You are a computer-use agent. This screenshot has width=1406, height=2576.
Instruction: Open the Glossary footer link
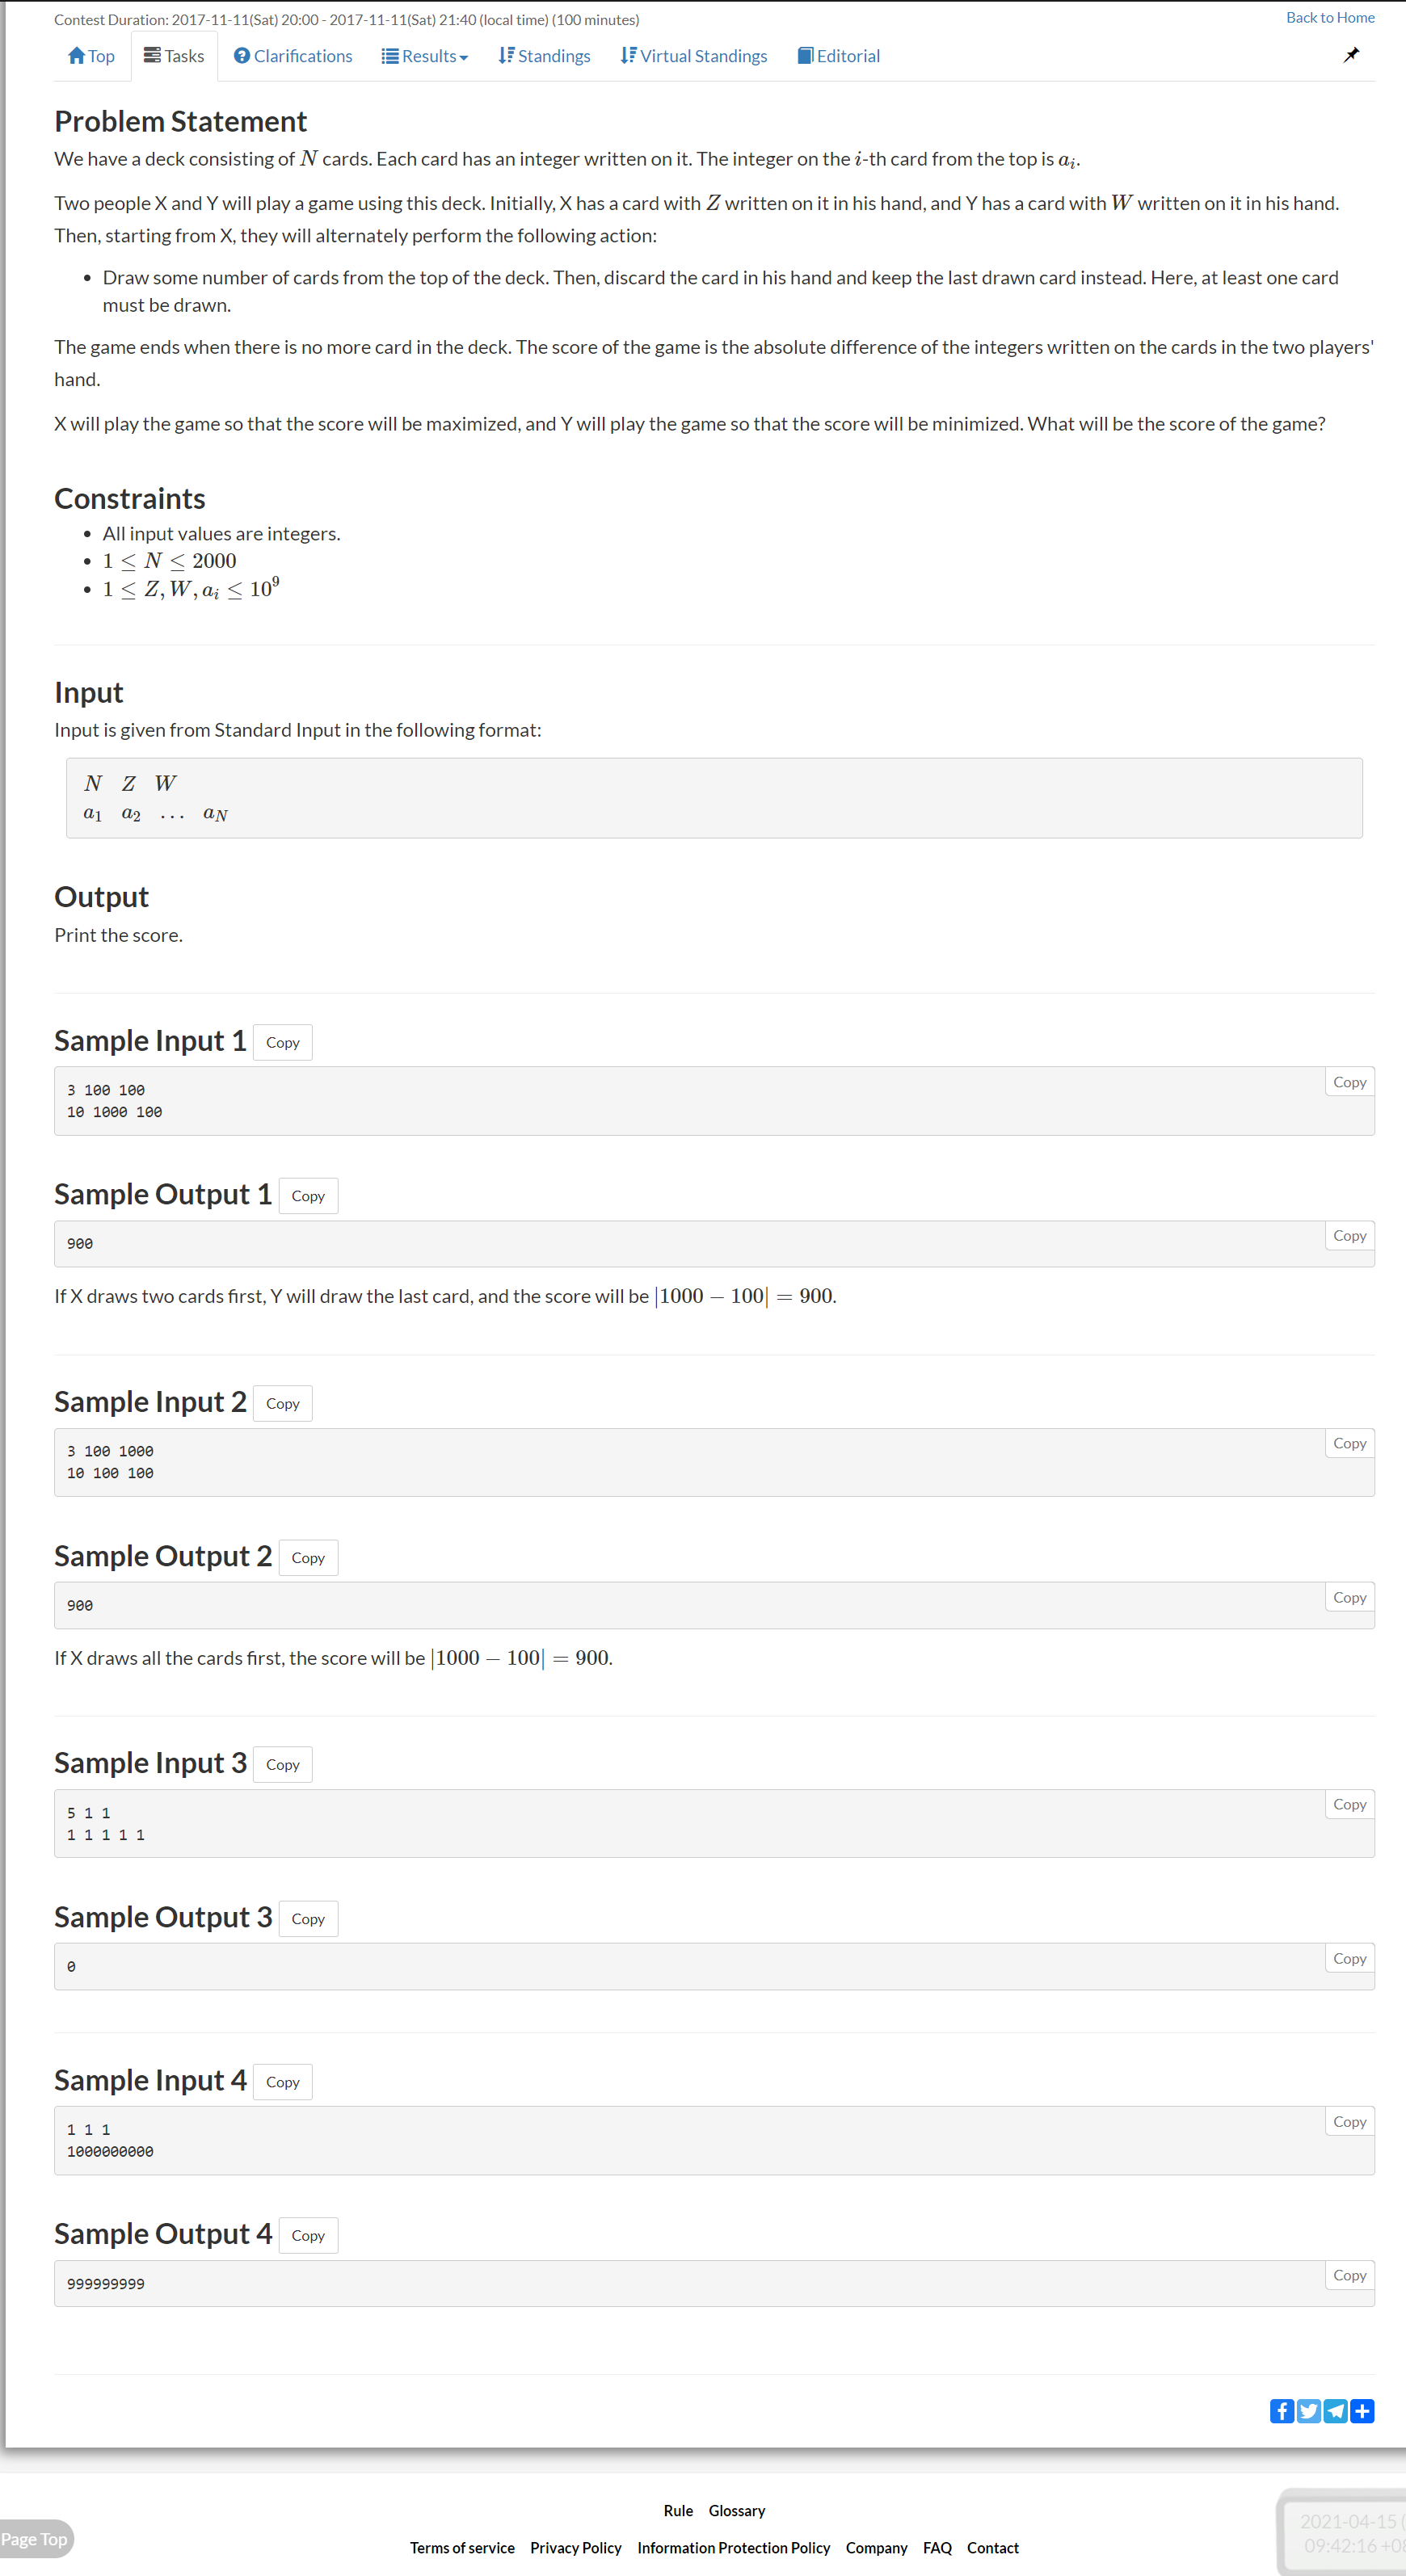737,2510
